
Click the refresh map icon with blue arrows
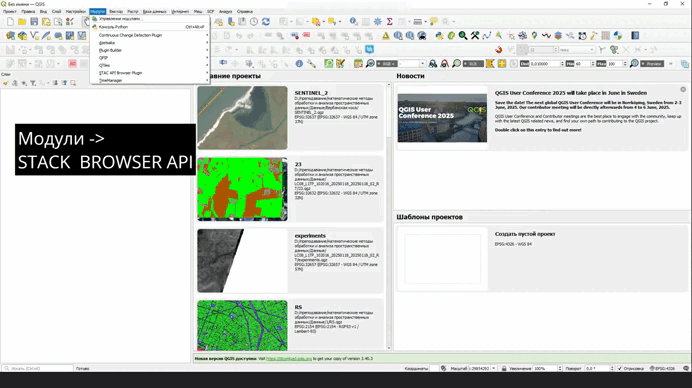tap(266, 22)
